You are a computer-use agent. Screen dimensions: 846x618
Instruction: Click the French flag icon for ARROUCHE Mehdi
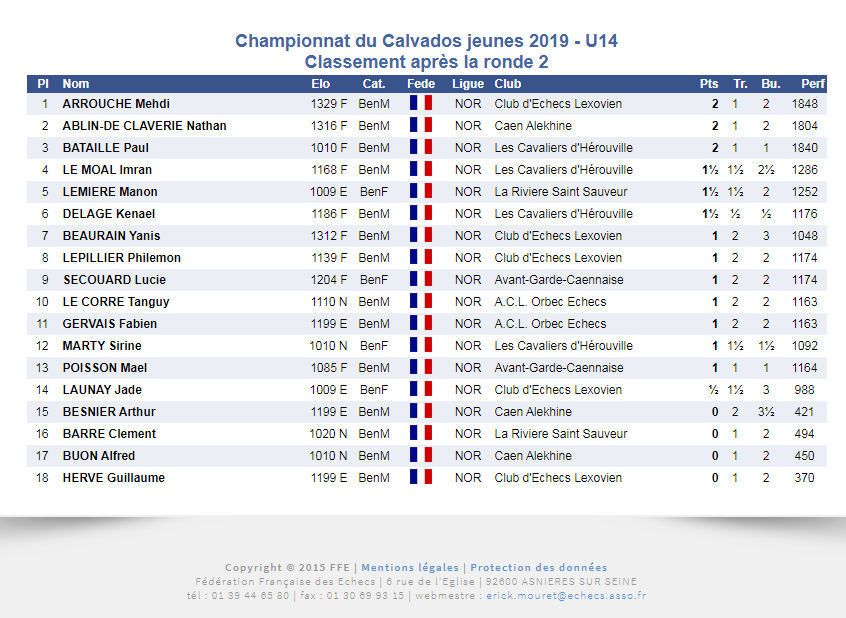(420, 104)
